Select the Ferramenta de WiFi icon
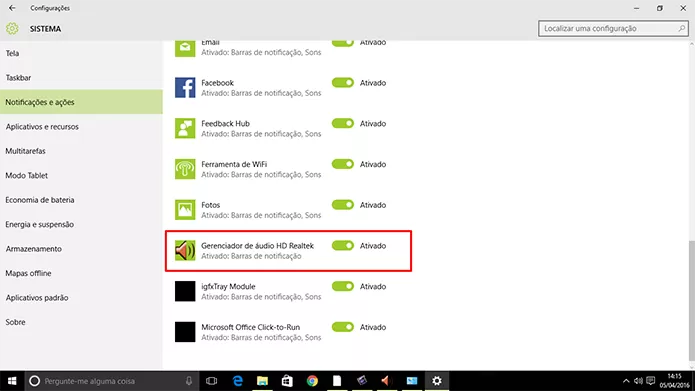Viewport: 695px width, 391px height. tap(185, 169)
